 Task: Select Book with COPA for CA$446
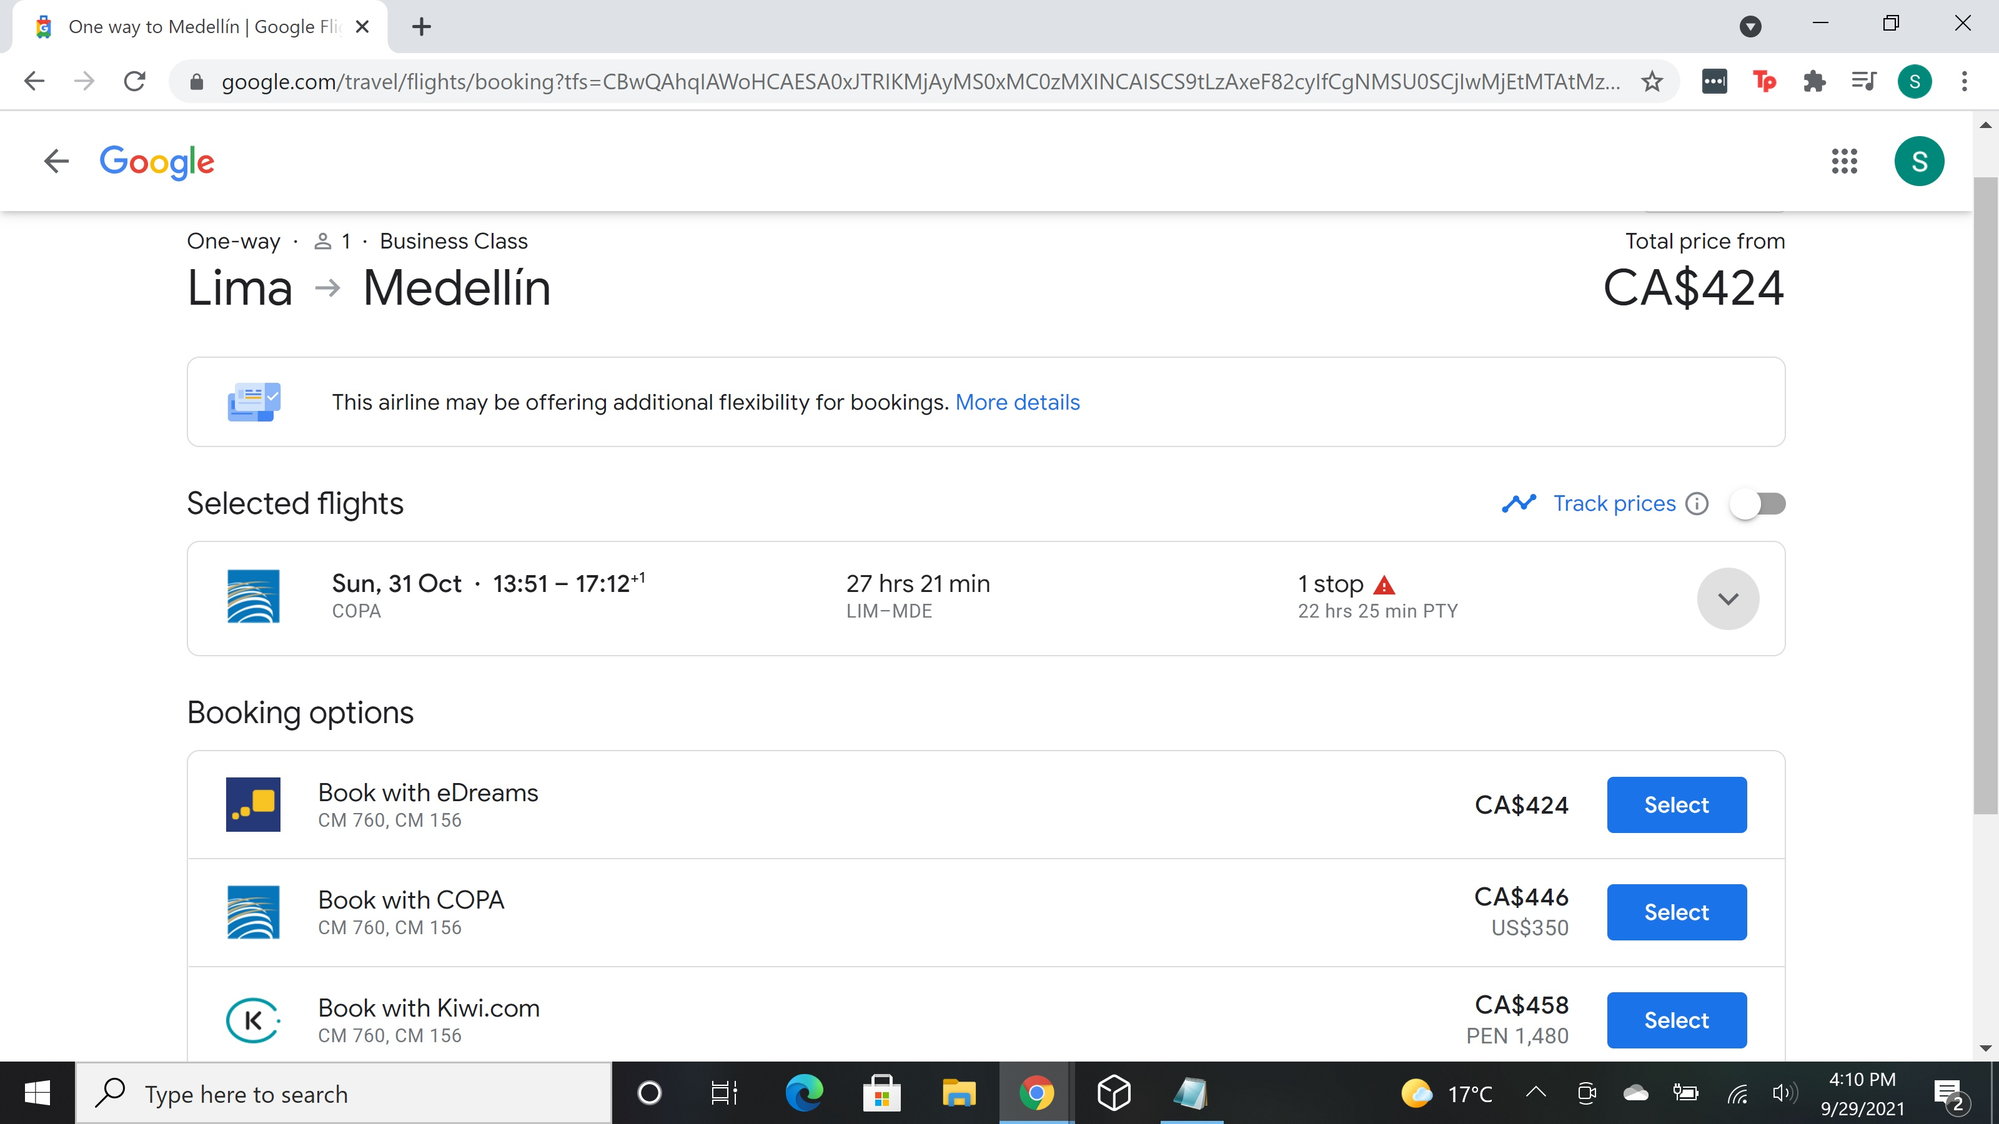pyautogui.click(x=1676, y=913)
